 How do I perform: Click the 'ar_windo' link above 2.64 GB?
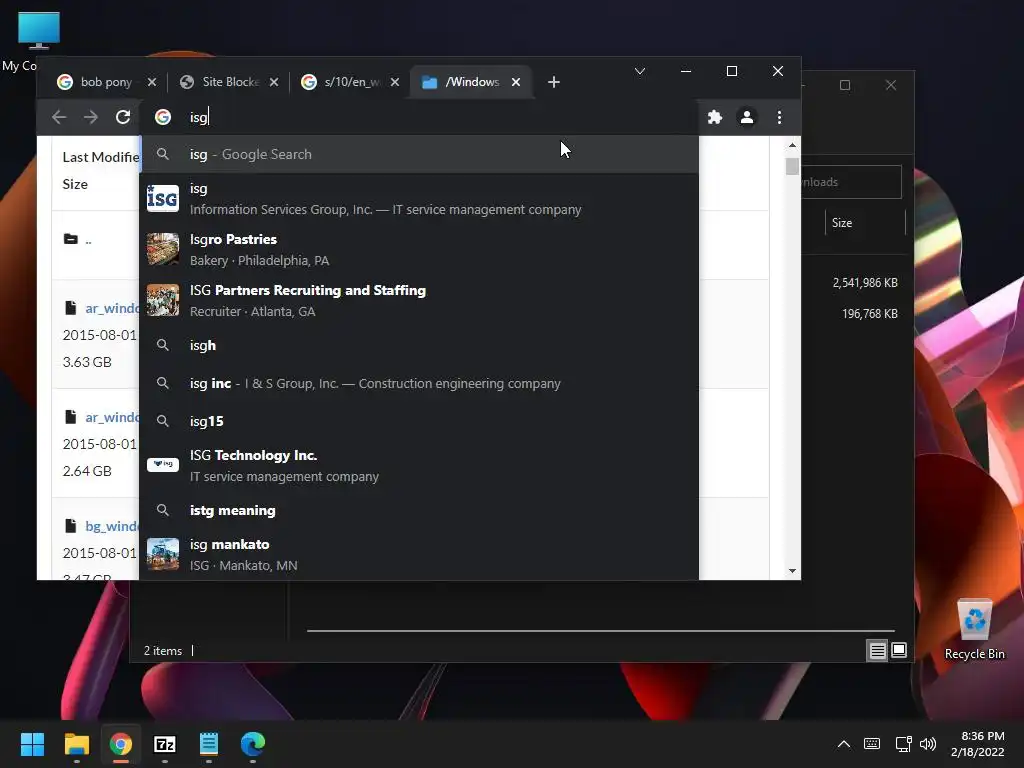(x=112, y=417)
